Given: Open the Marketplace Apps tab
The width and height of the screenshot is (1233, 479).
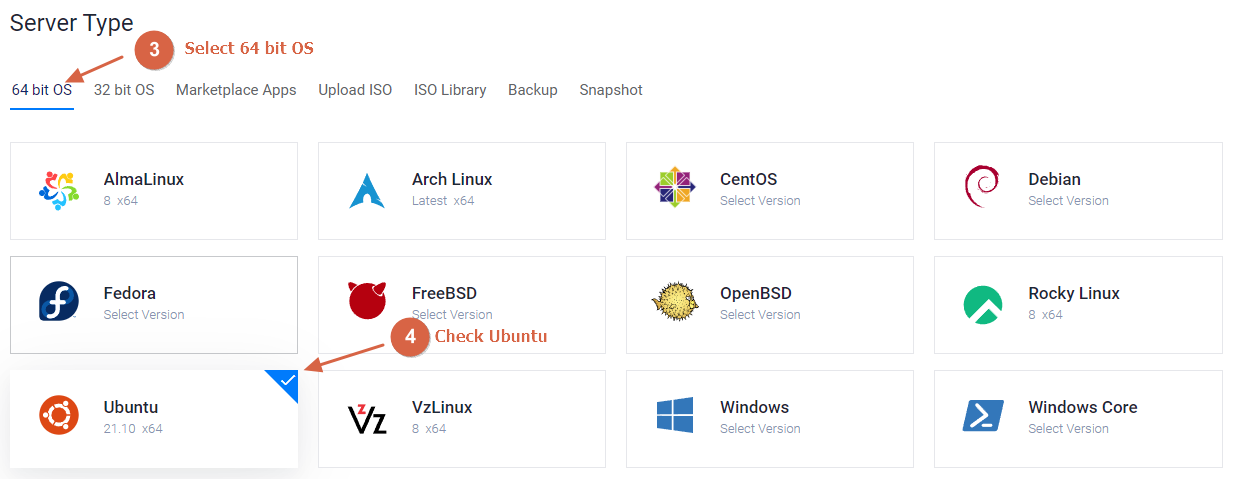Looking at the screenshot, I should pos(236,90).
